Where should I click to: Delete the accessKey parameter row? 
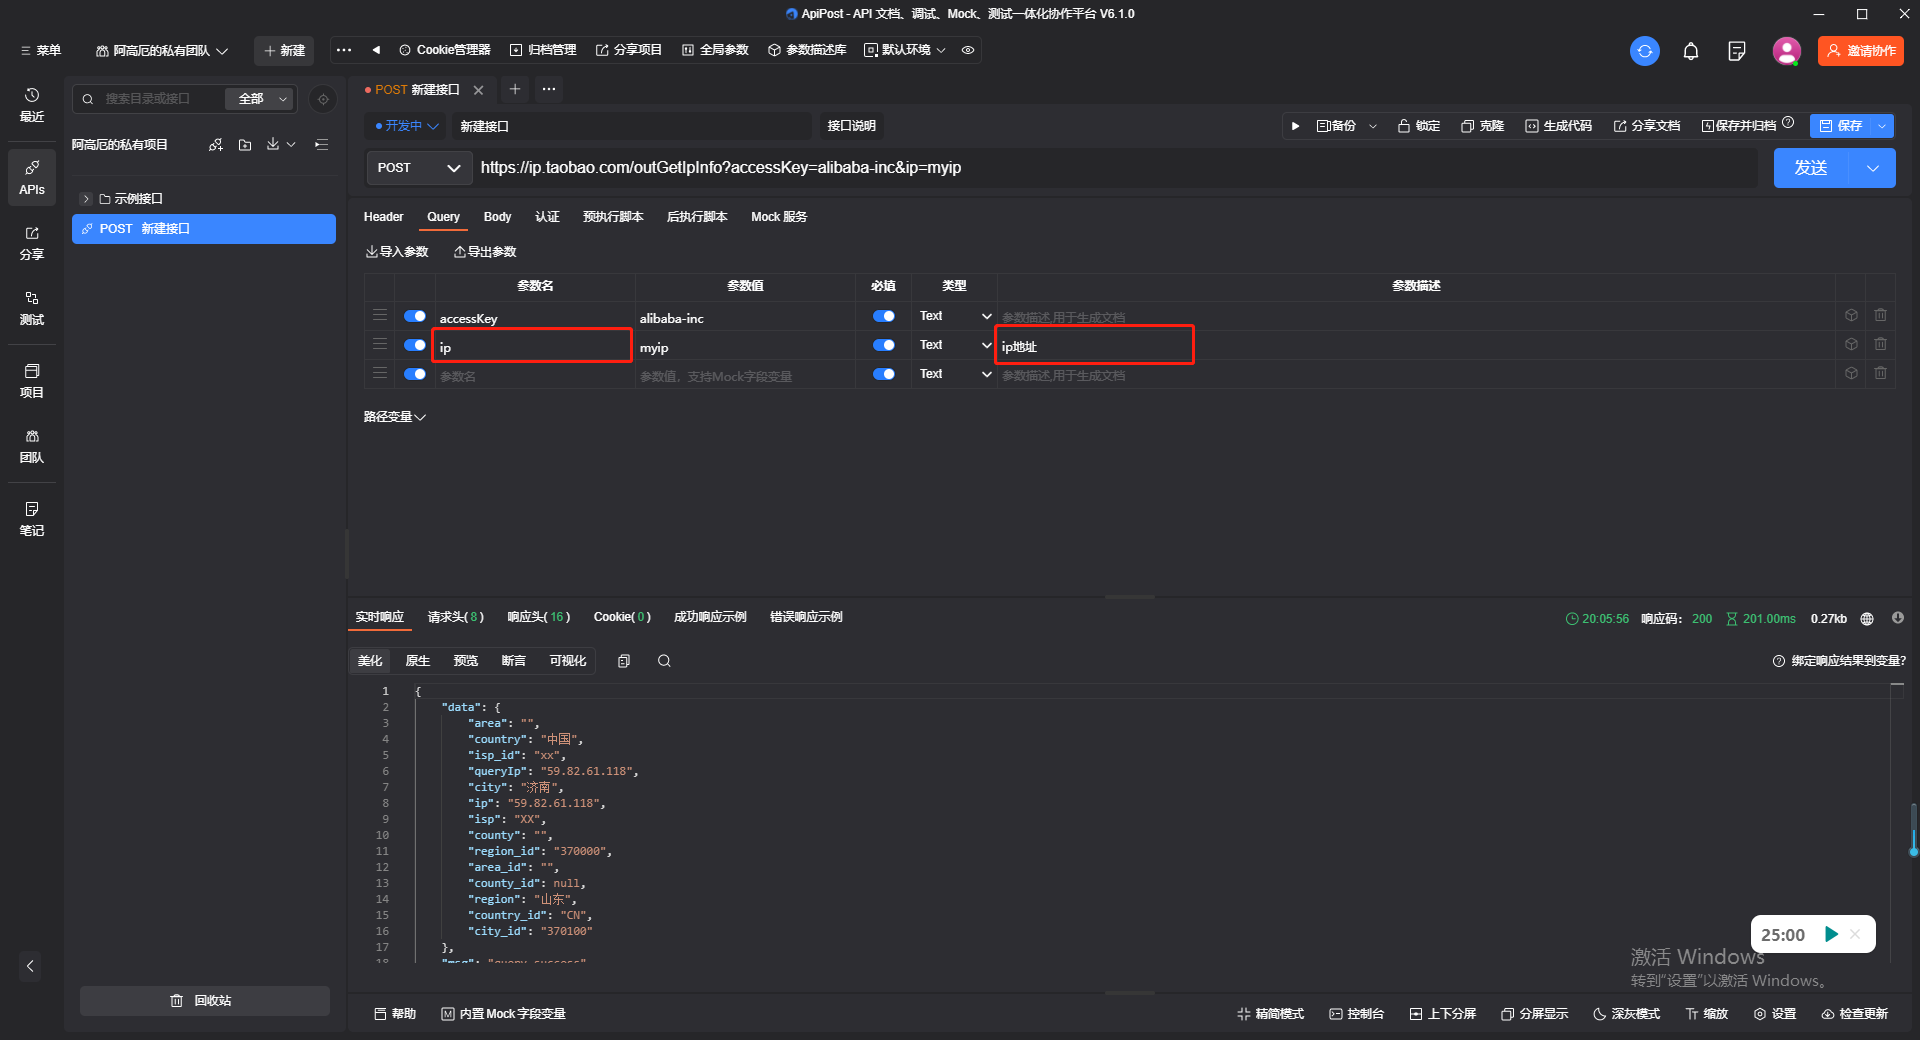click(x=1881, y=315)
